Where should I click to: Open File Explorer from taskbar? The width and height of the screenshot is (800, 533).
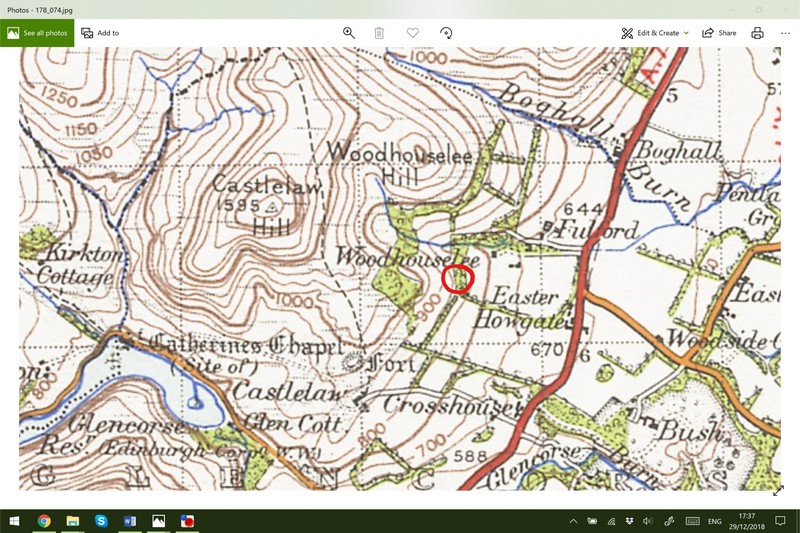click(72, 521)
